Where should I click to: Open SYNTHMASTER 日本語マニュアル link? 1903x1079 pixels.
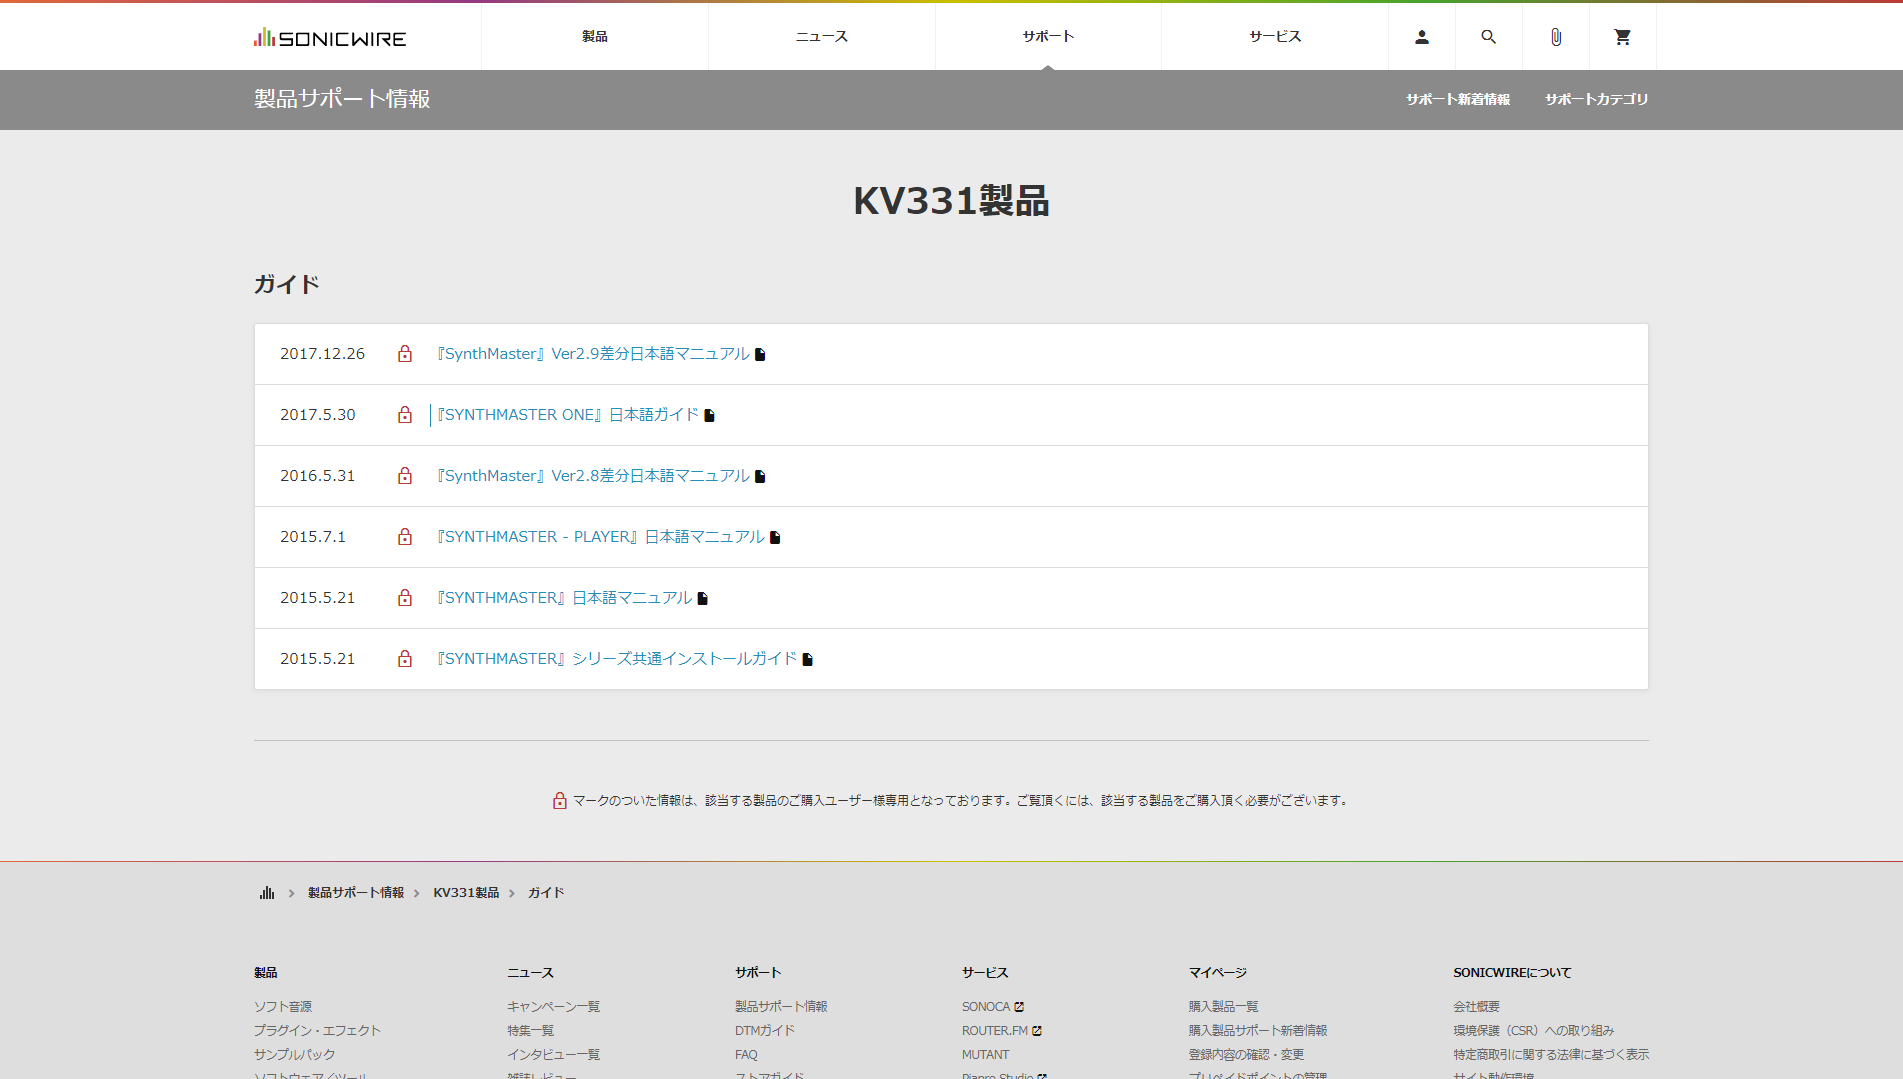click(x=564, y=598)
